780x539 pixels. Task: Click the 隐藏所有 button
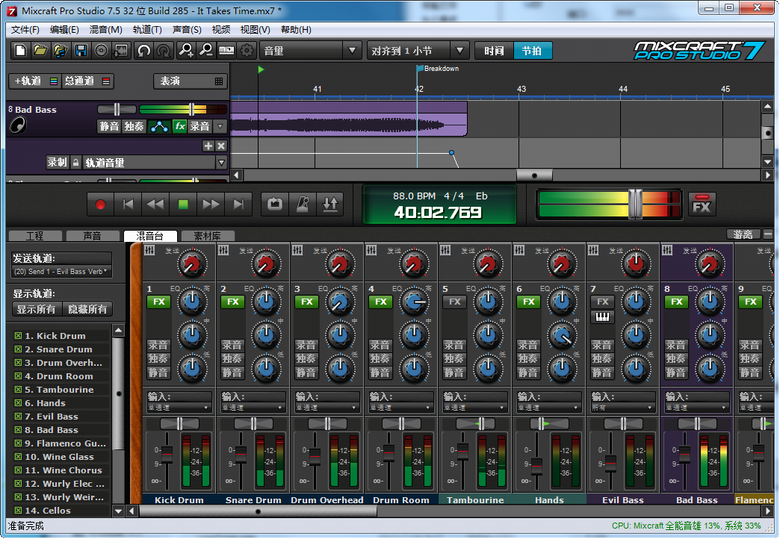(87, 310)
